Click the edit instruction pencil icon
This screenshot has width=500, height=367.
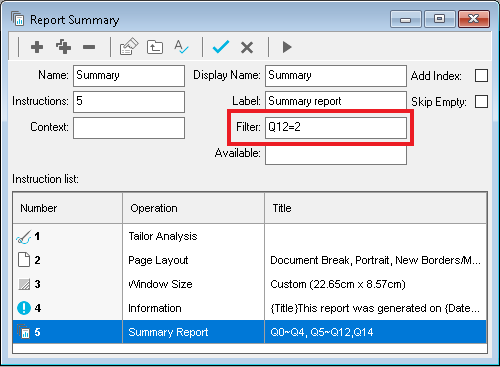pos(129,46)
